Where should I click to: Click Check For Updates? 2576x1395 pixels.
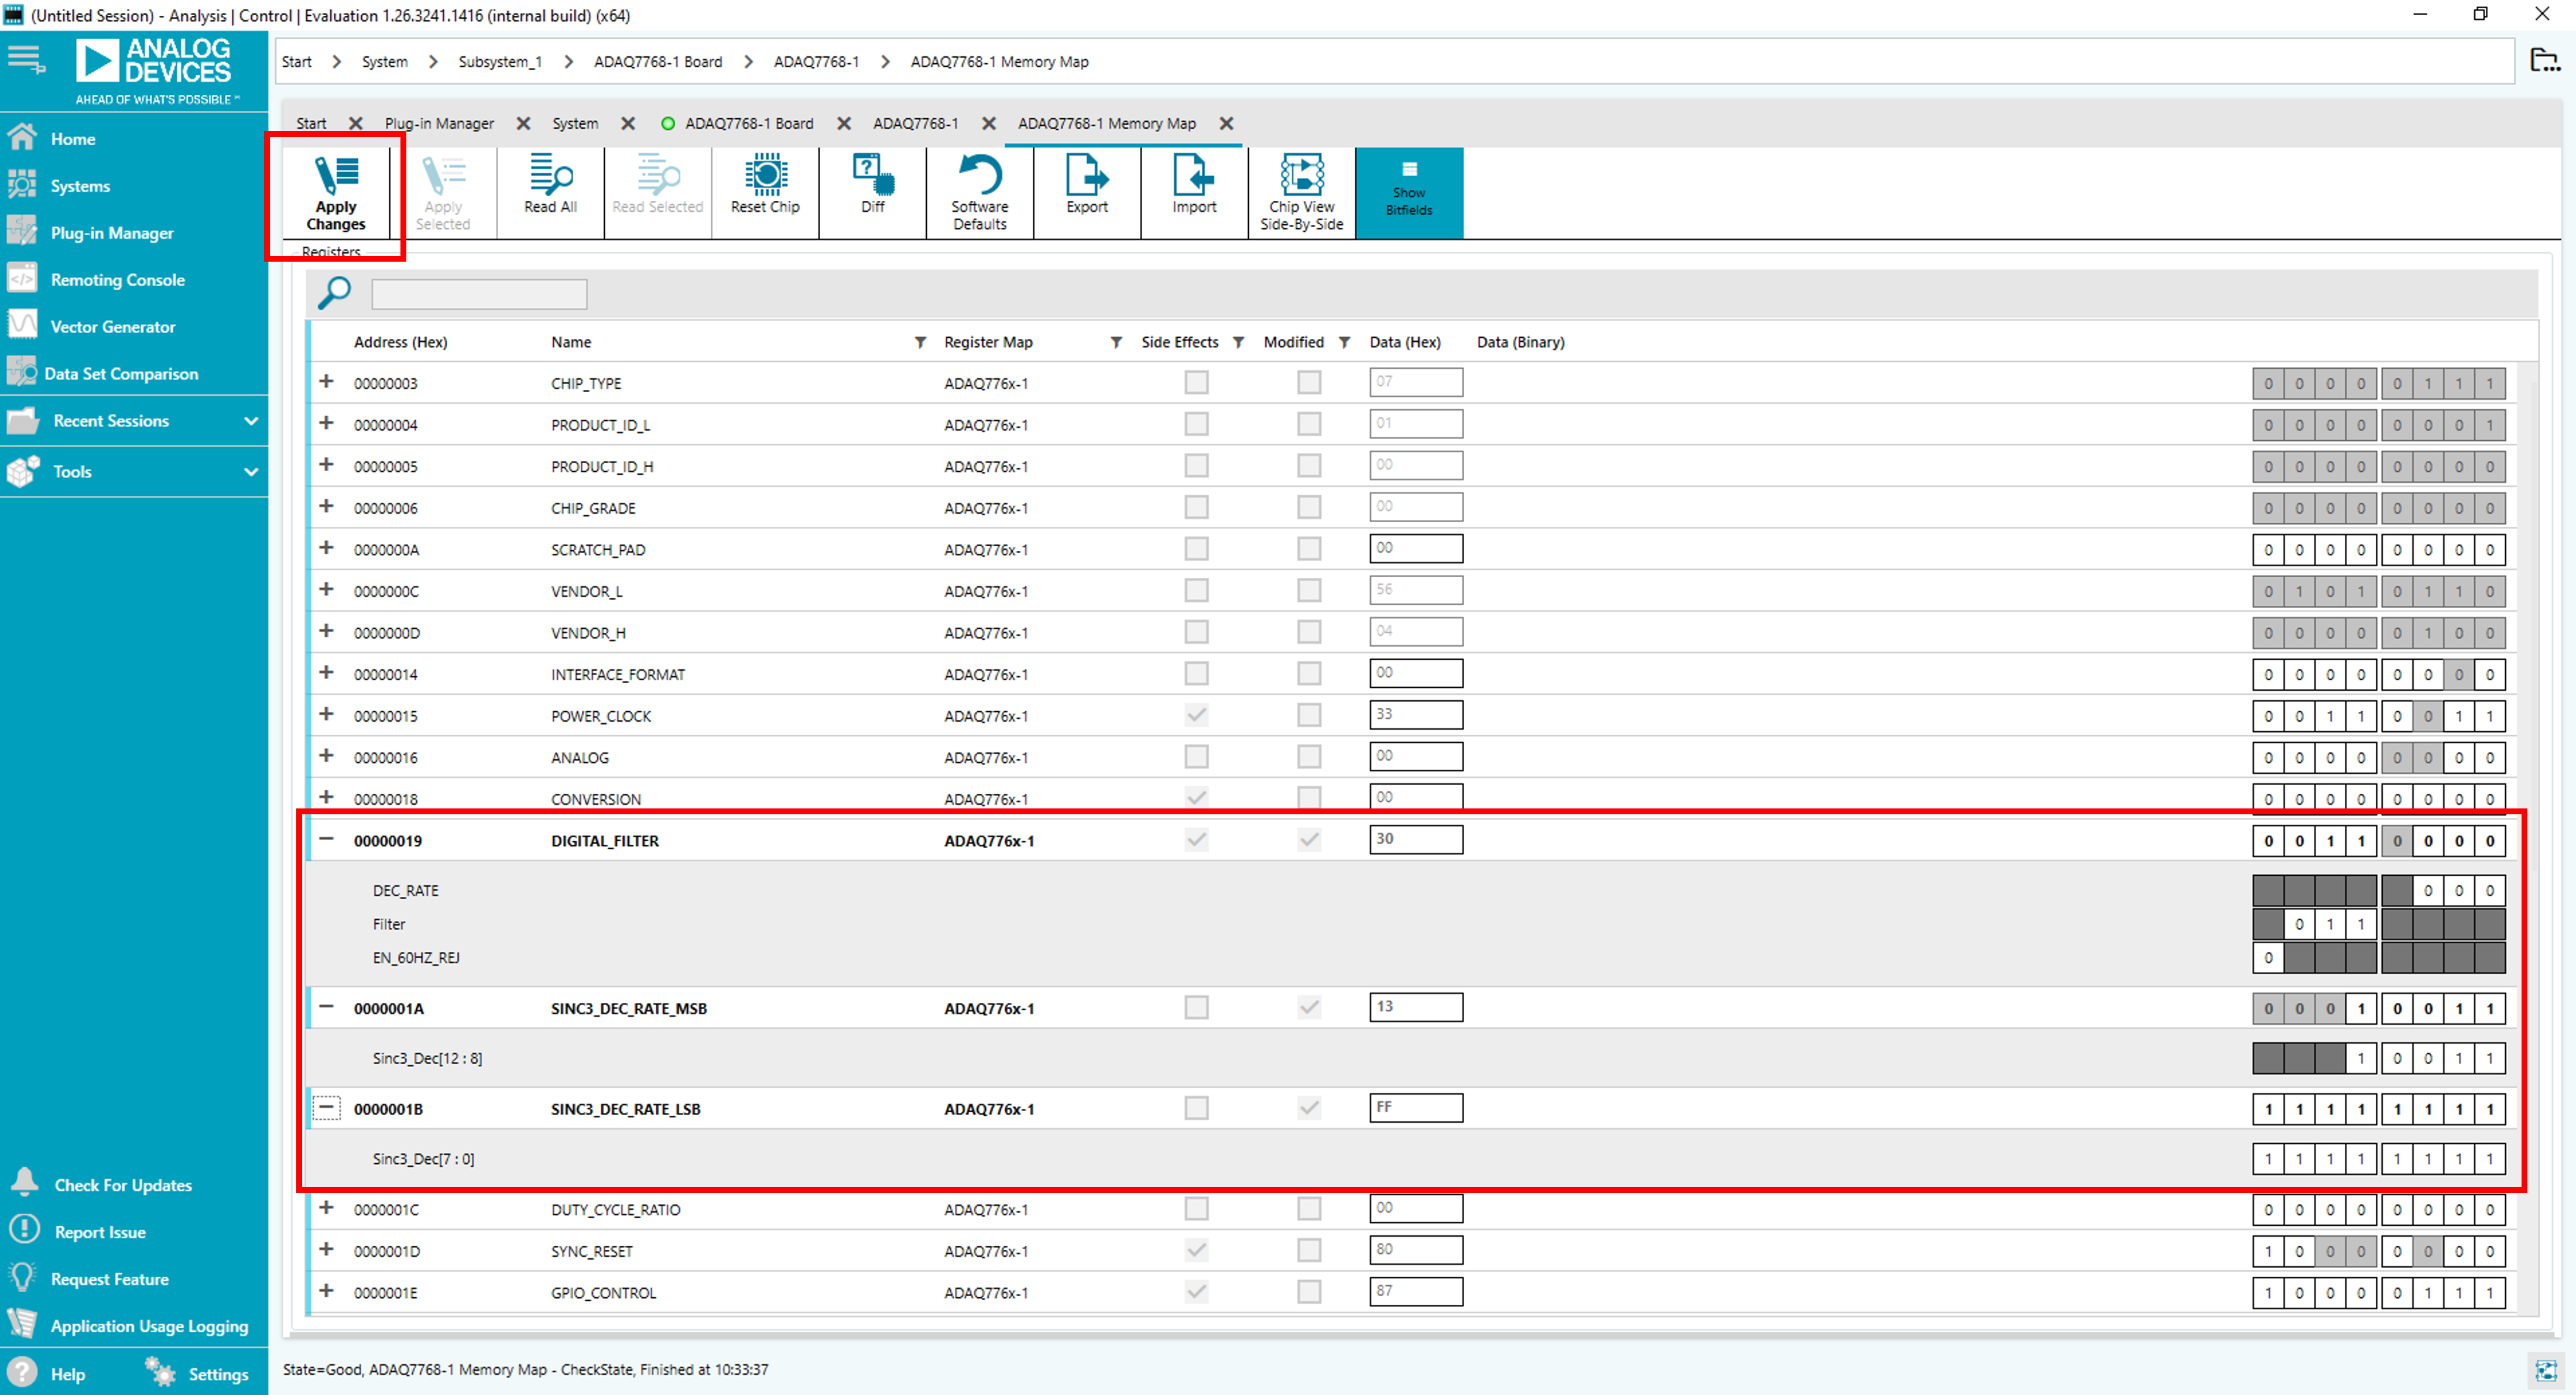122,1184
